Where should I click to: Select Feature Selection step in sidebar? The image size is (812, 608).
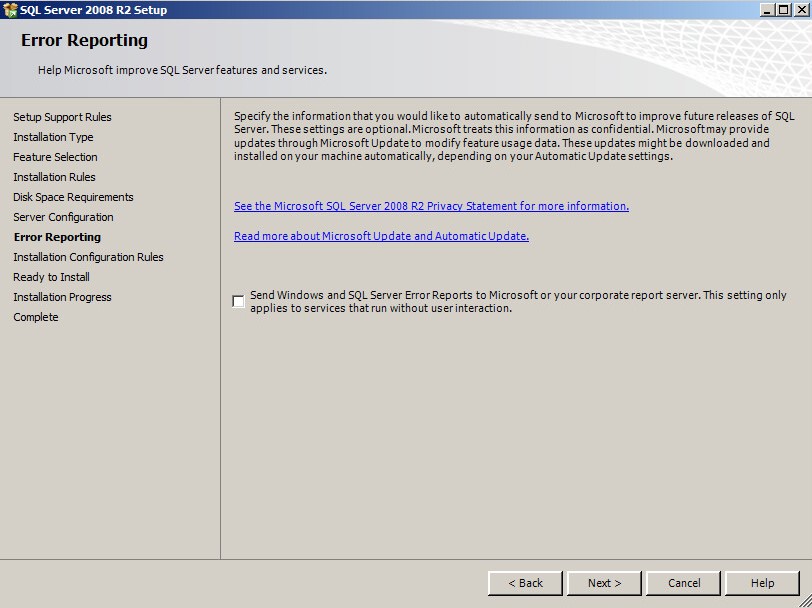[x=55, y=157]
